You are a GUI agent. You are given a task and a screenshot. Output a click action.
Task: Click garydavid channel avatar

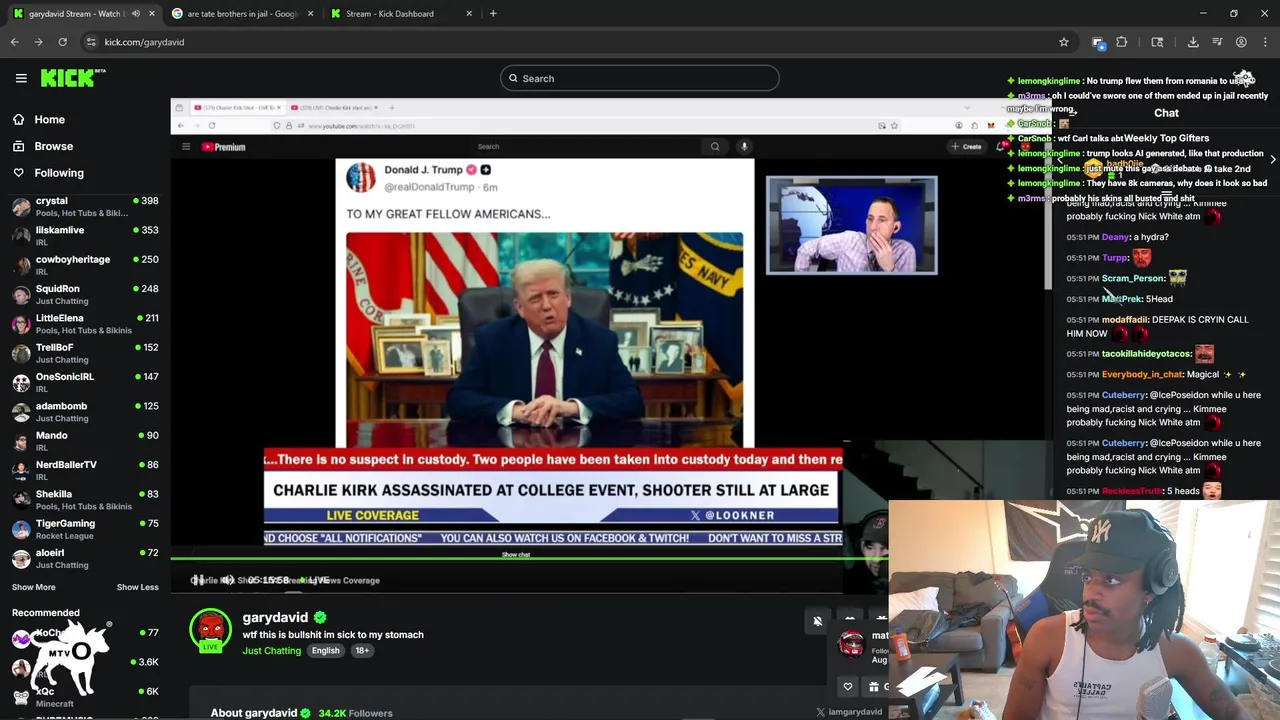pyautogui.click(x=210, y=630)
